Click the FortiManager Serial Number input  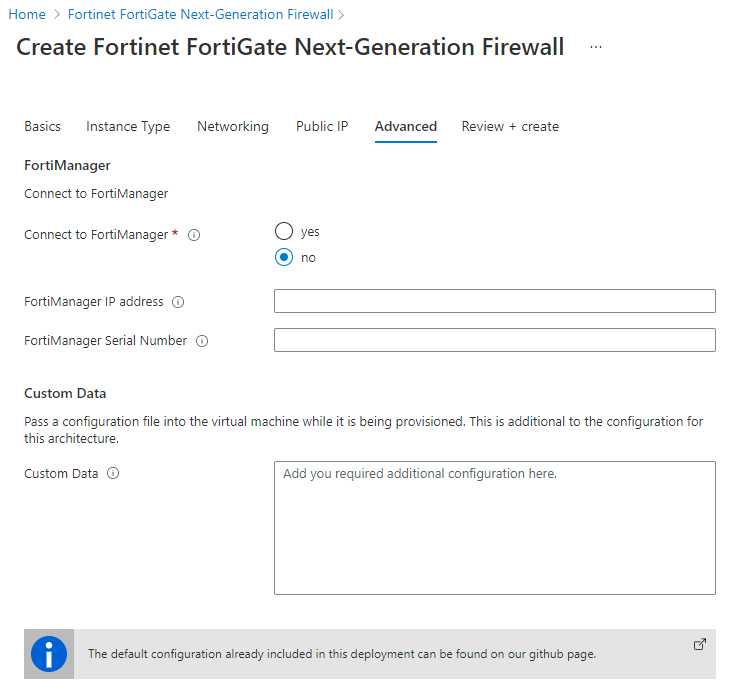[x=494, y=341]
